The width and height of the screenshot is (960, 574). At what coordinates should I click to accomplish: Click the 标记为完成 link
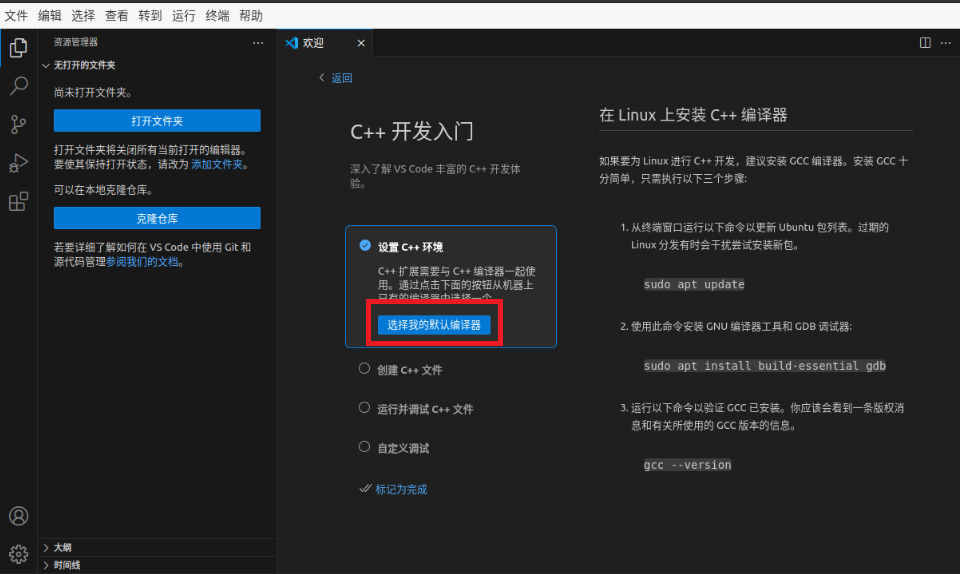click(401, 489)
